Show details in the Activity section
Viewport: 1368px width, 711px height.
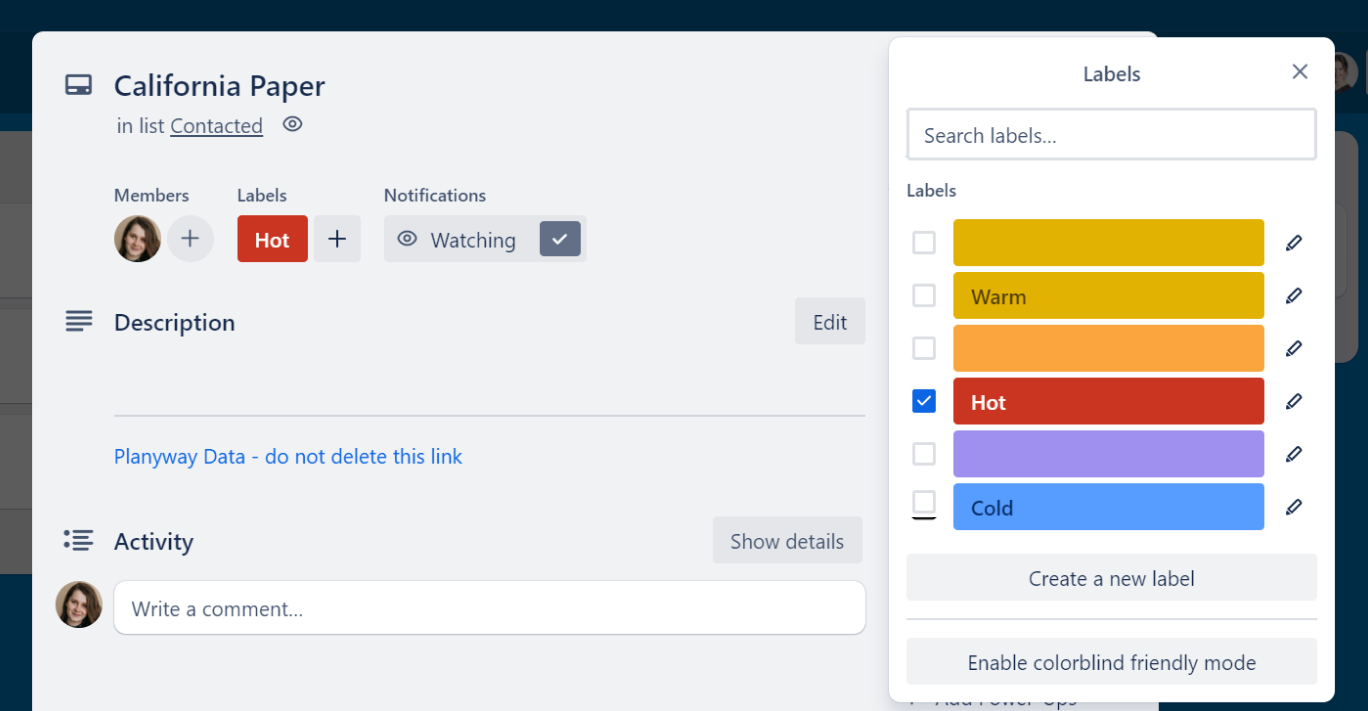point(787,541)
